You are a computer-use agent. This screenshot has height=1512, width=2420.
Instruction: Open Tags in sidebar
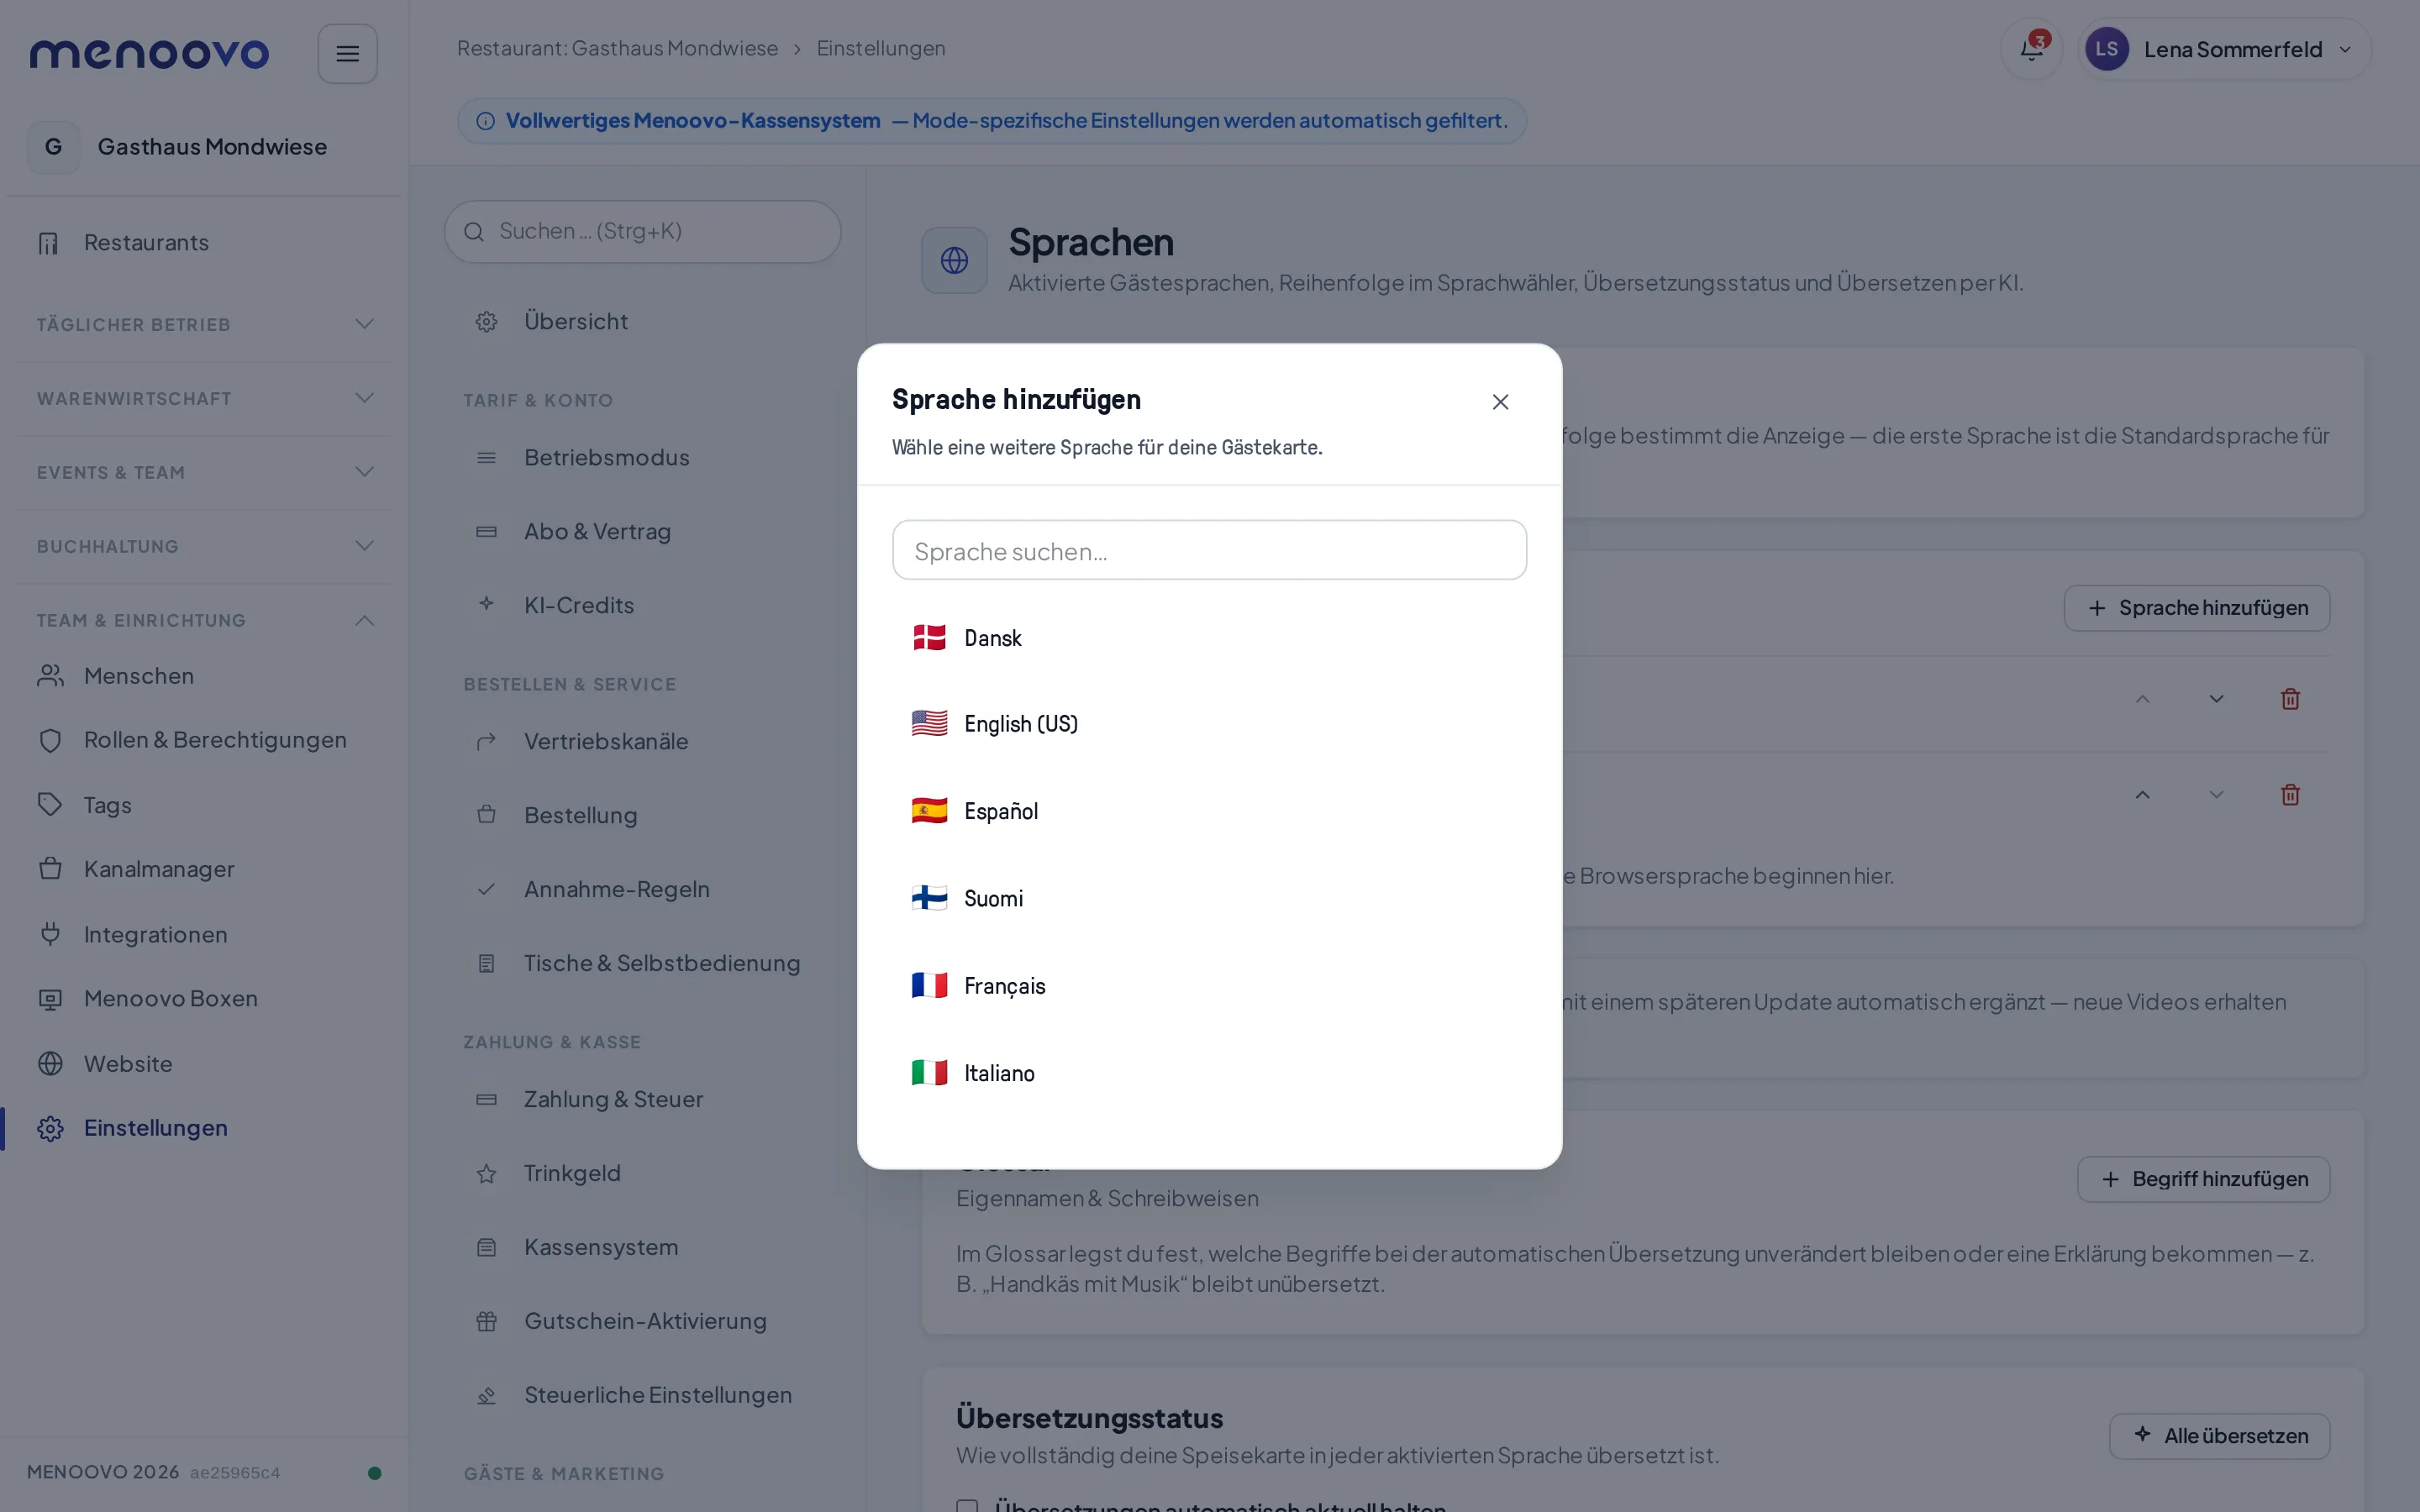(205, 805)
